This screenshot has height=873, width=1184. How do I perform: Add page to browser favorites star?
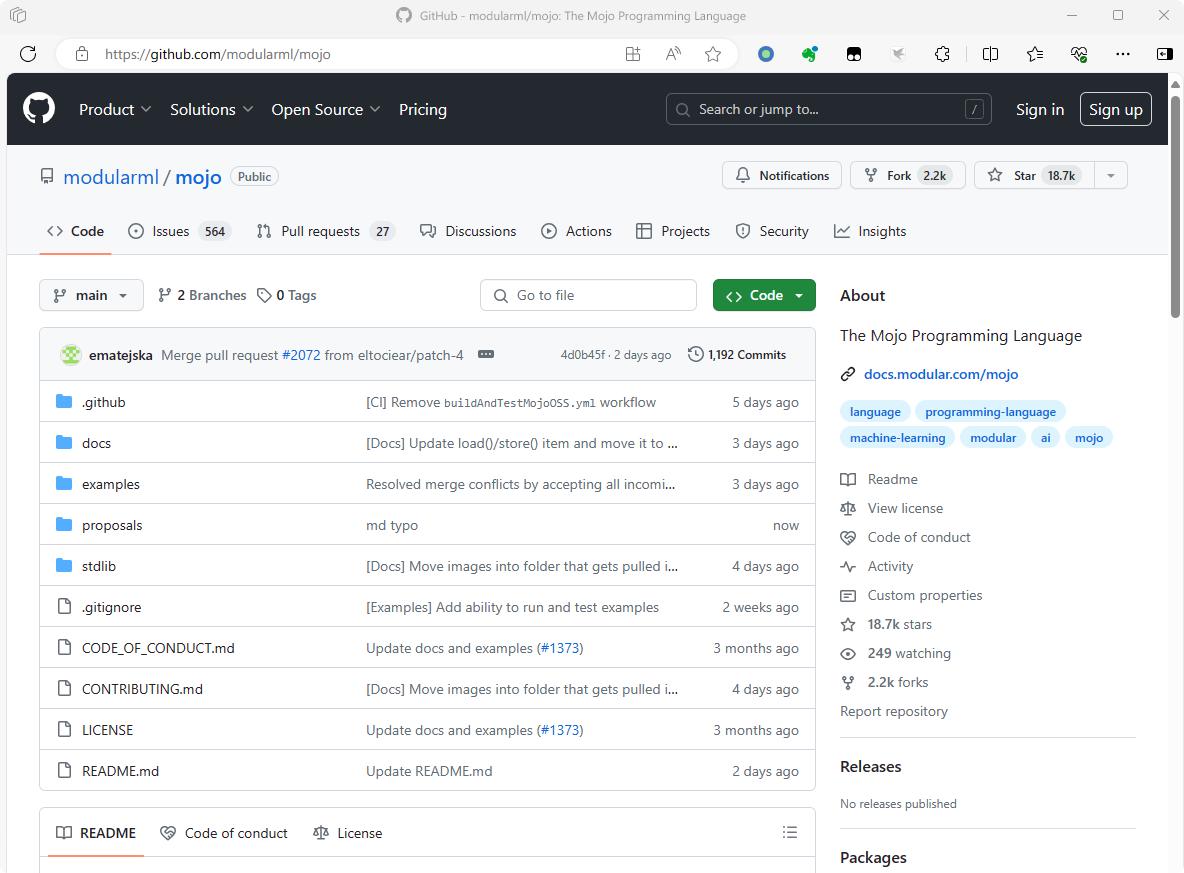(713, 54)
